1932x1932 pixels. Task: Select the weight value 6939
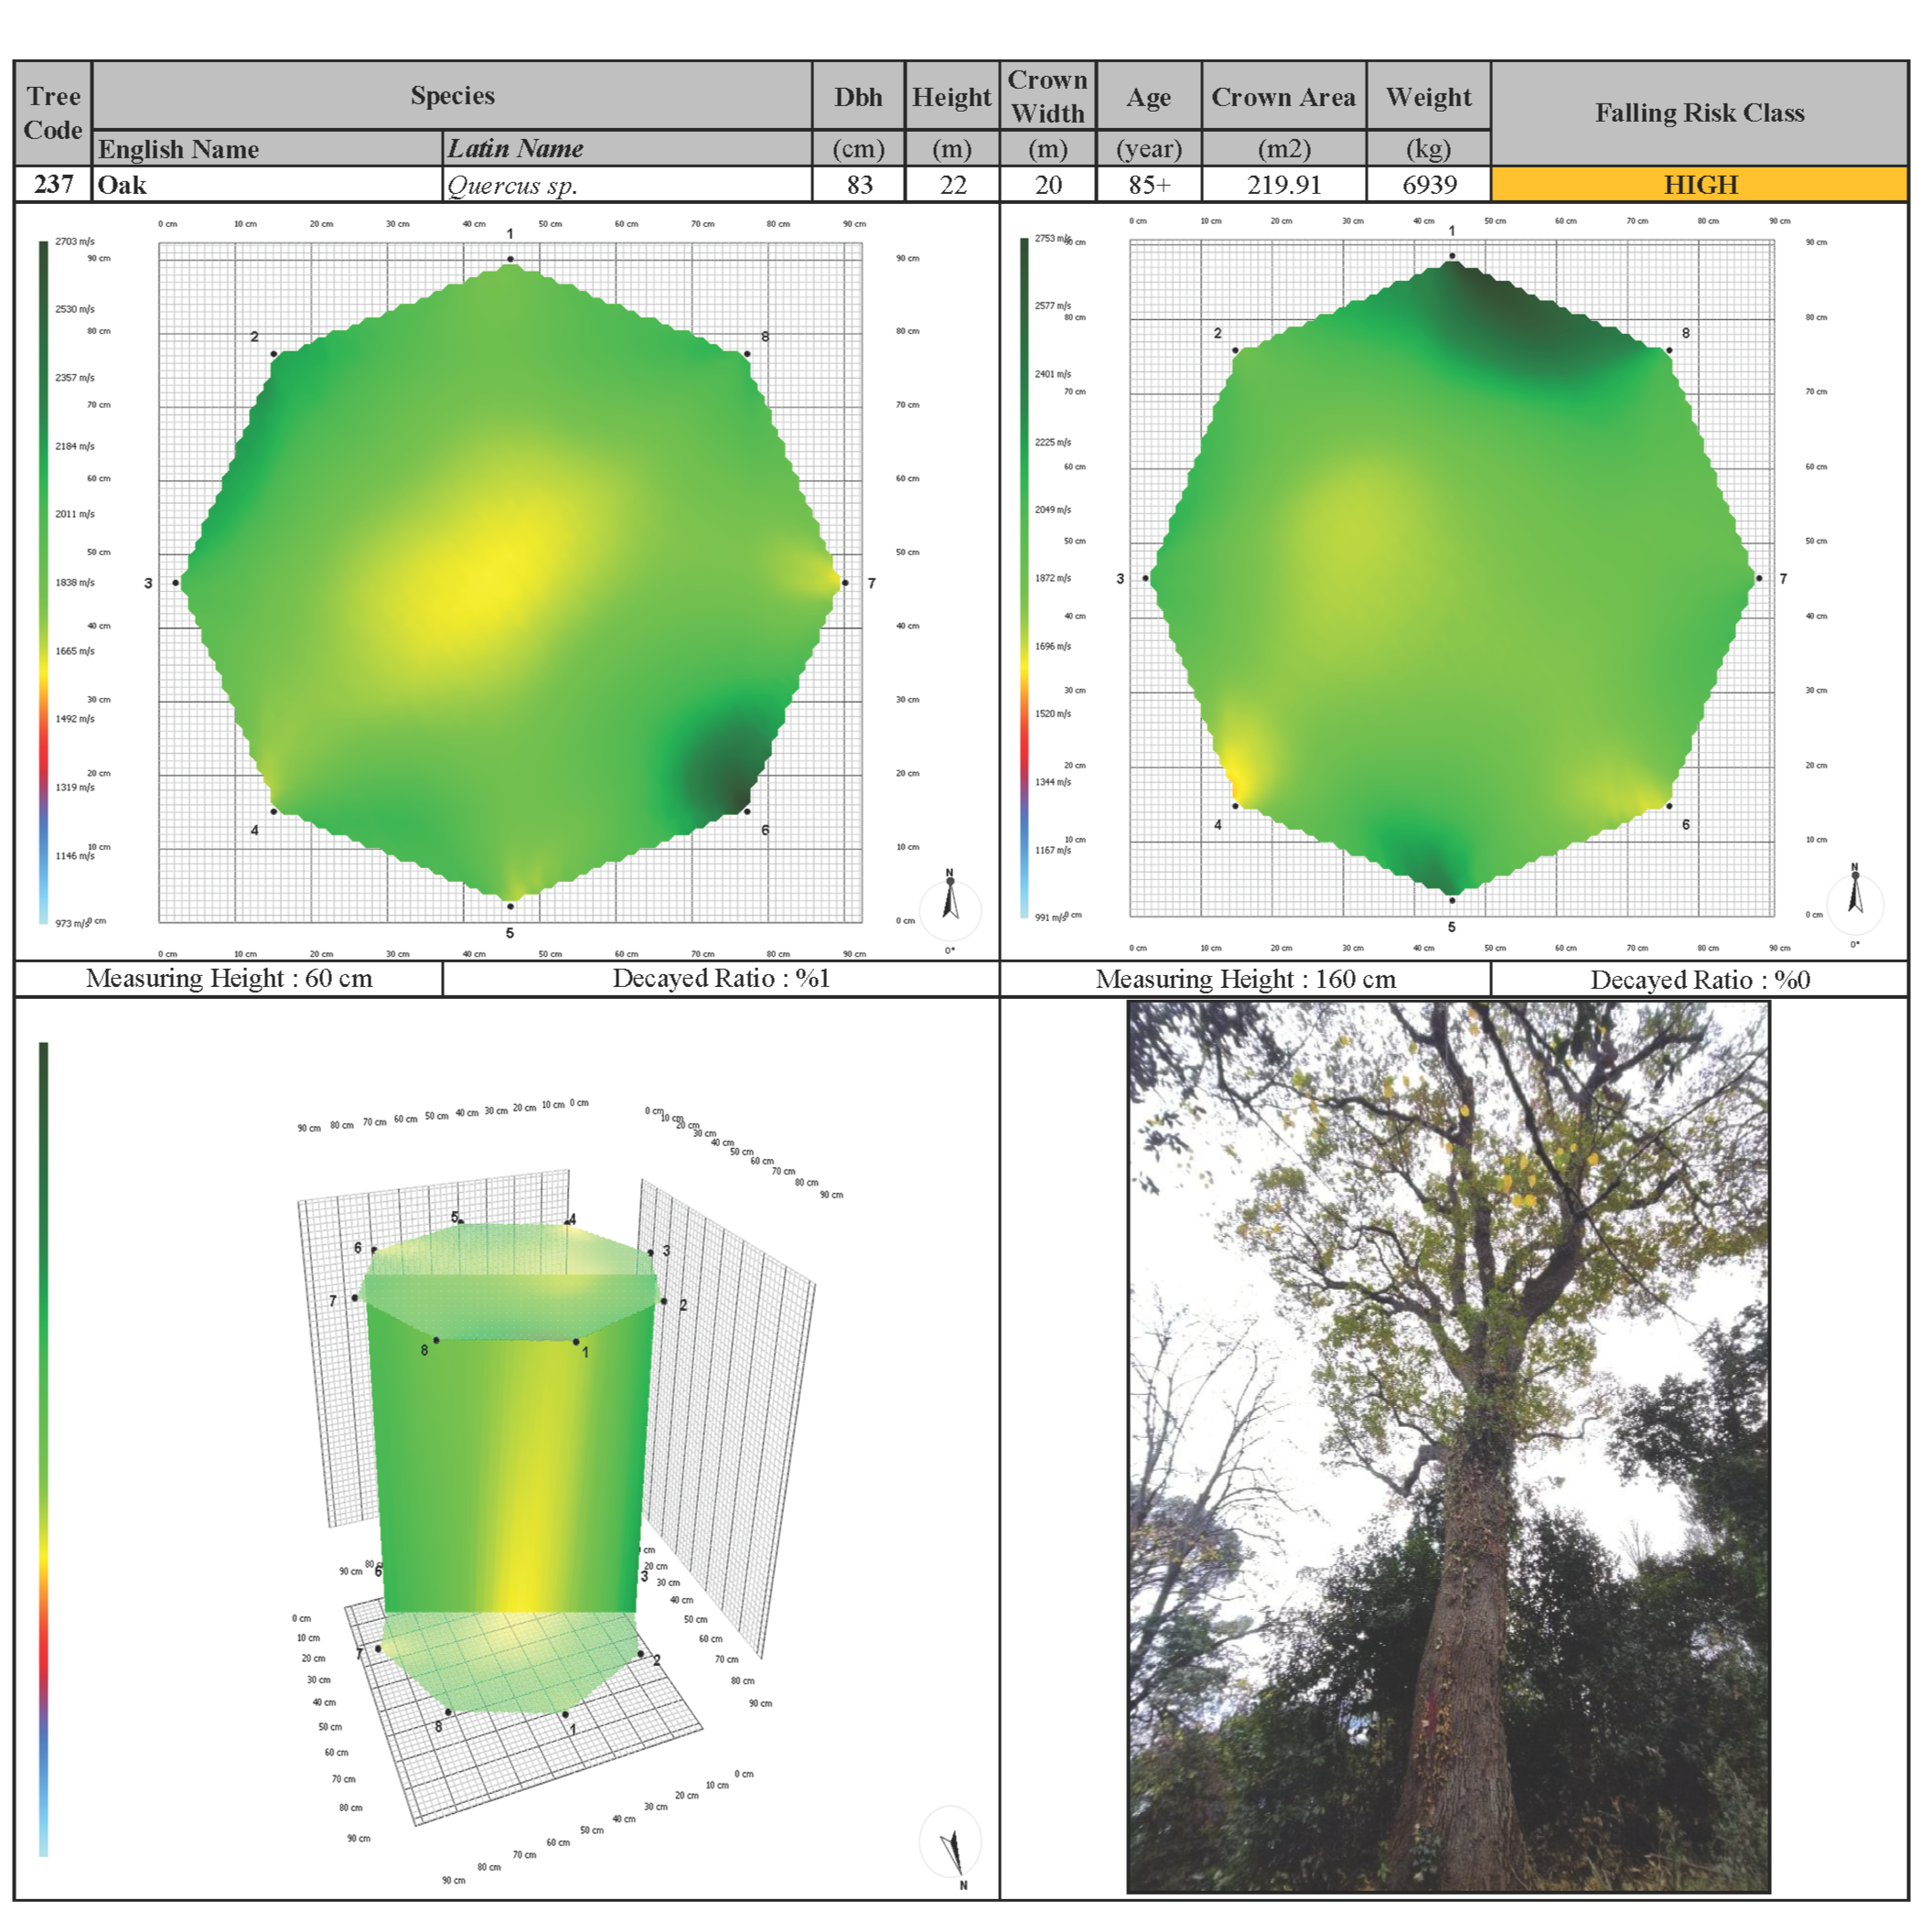click(1428, 185)
